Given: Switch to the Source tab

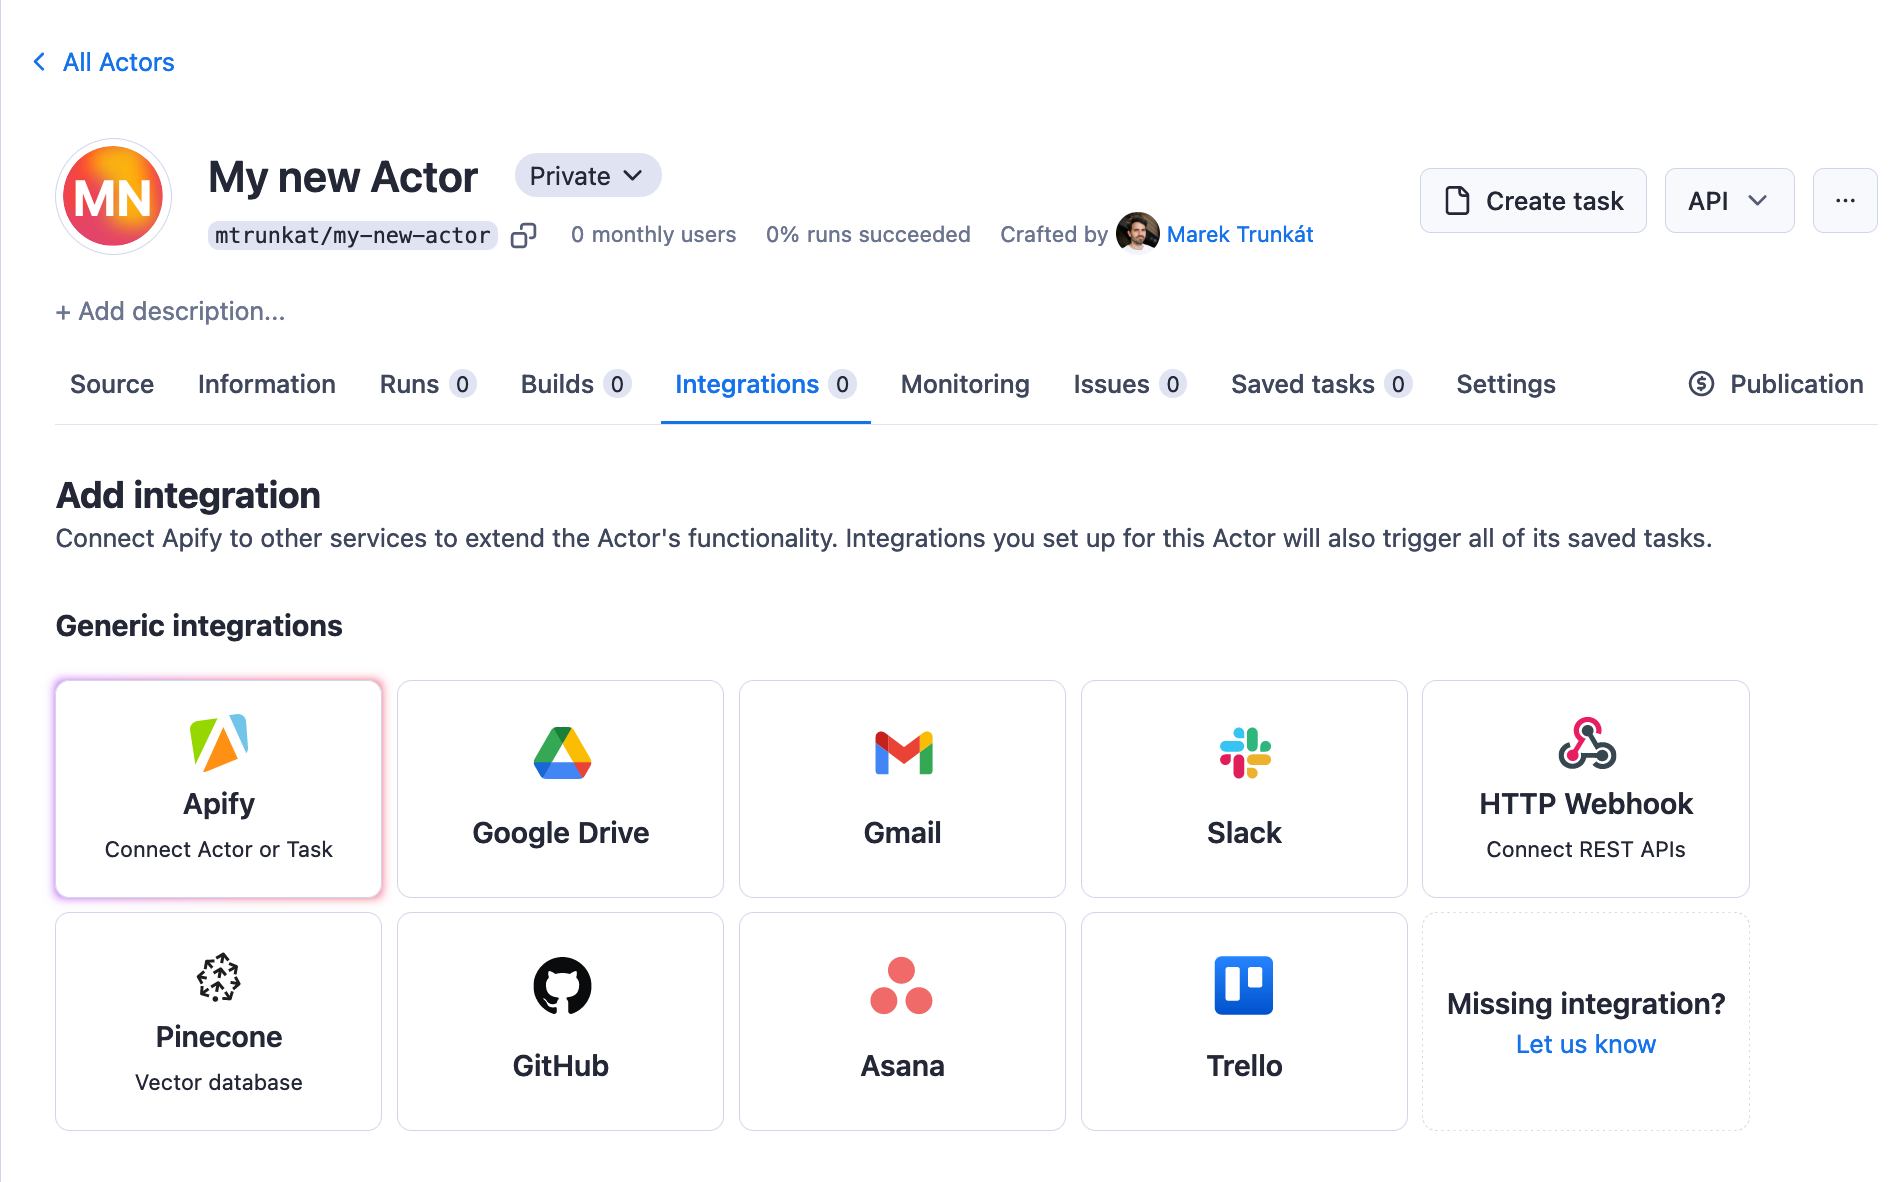Looking at the screenshot, I should point(111,384).
